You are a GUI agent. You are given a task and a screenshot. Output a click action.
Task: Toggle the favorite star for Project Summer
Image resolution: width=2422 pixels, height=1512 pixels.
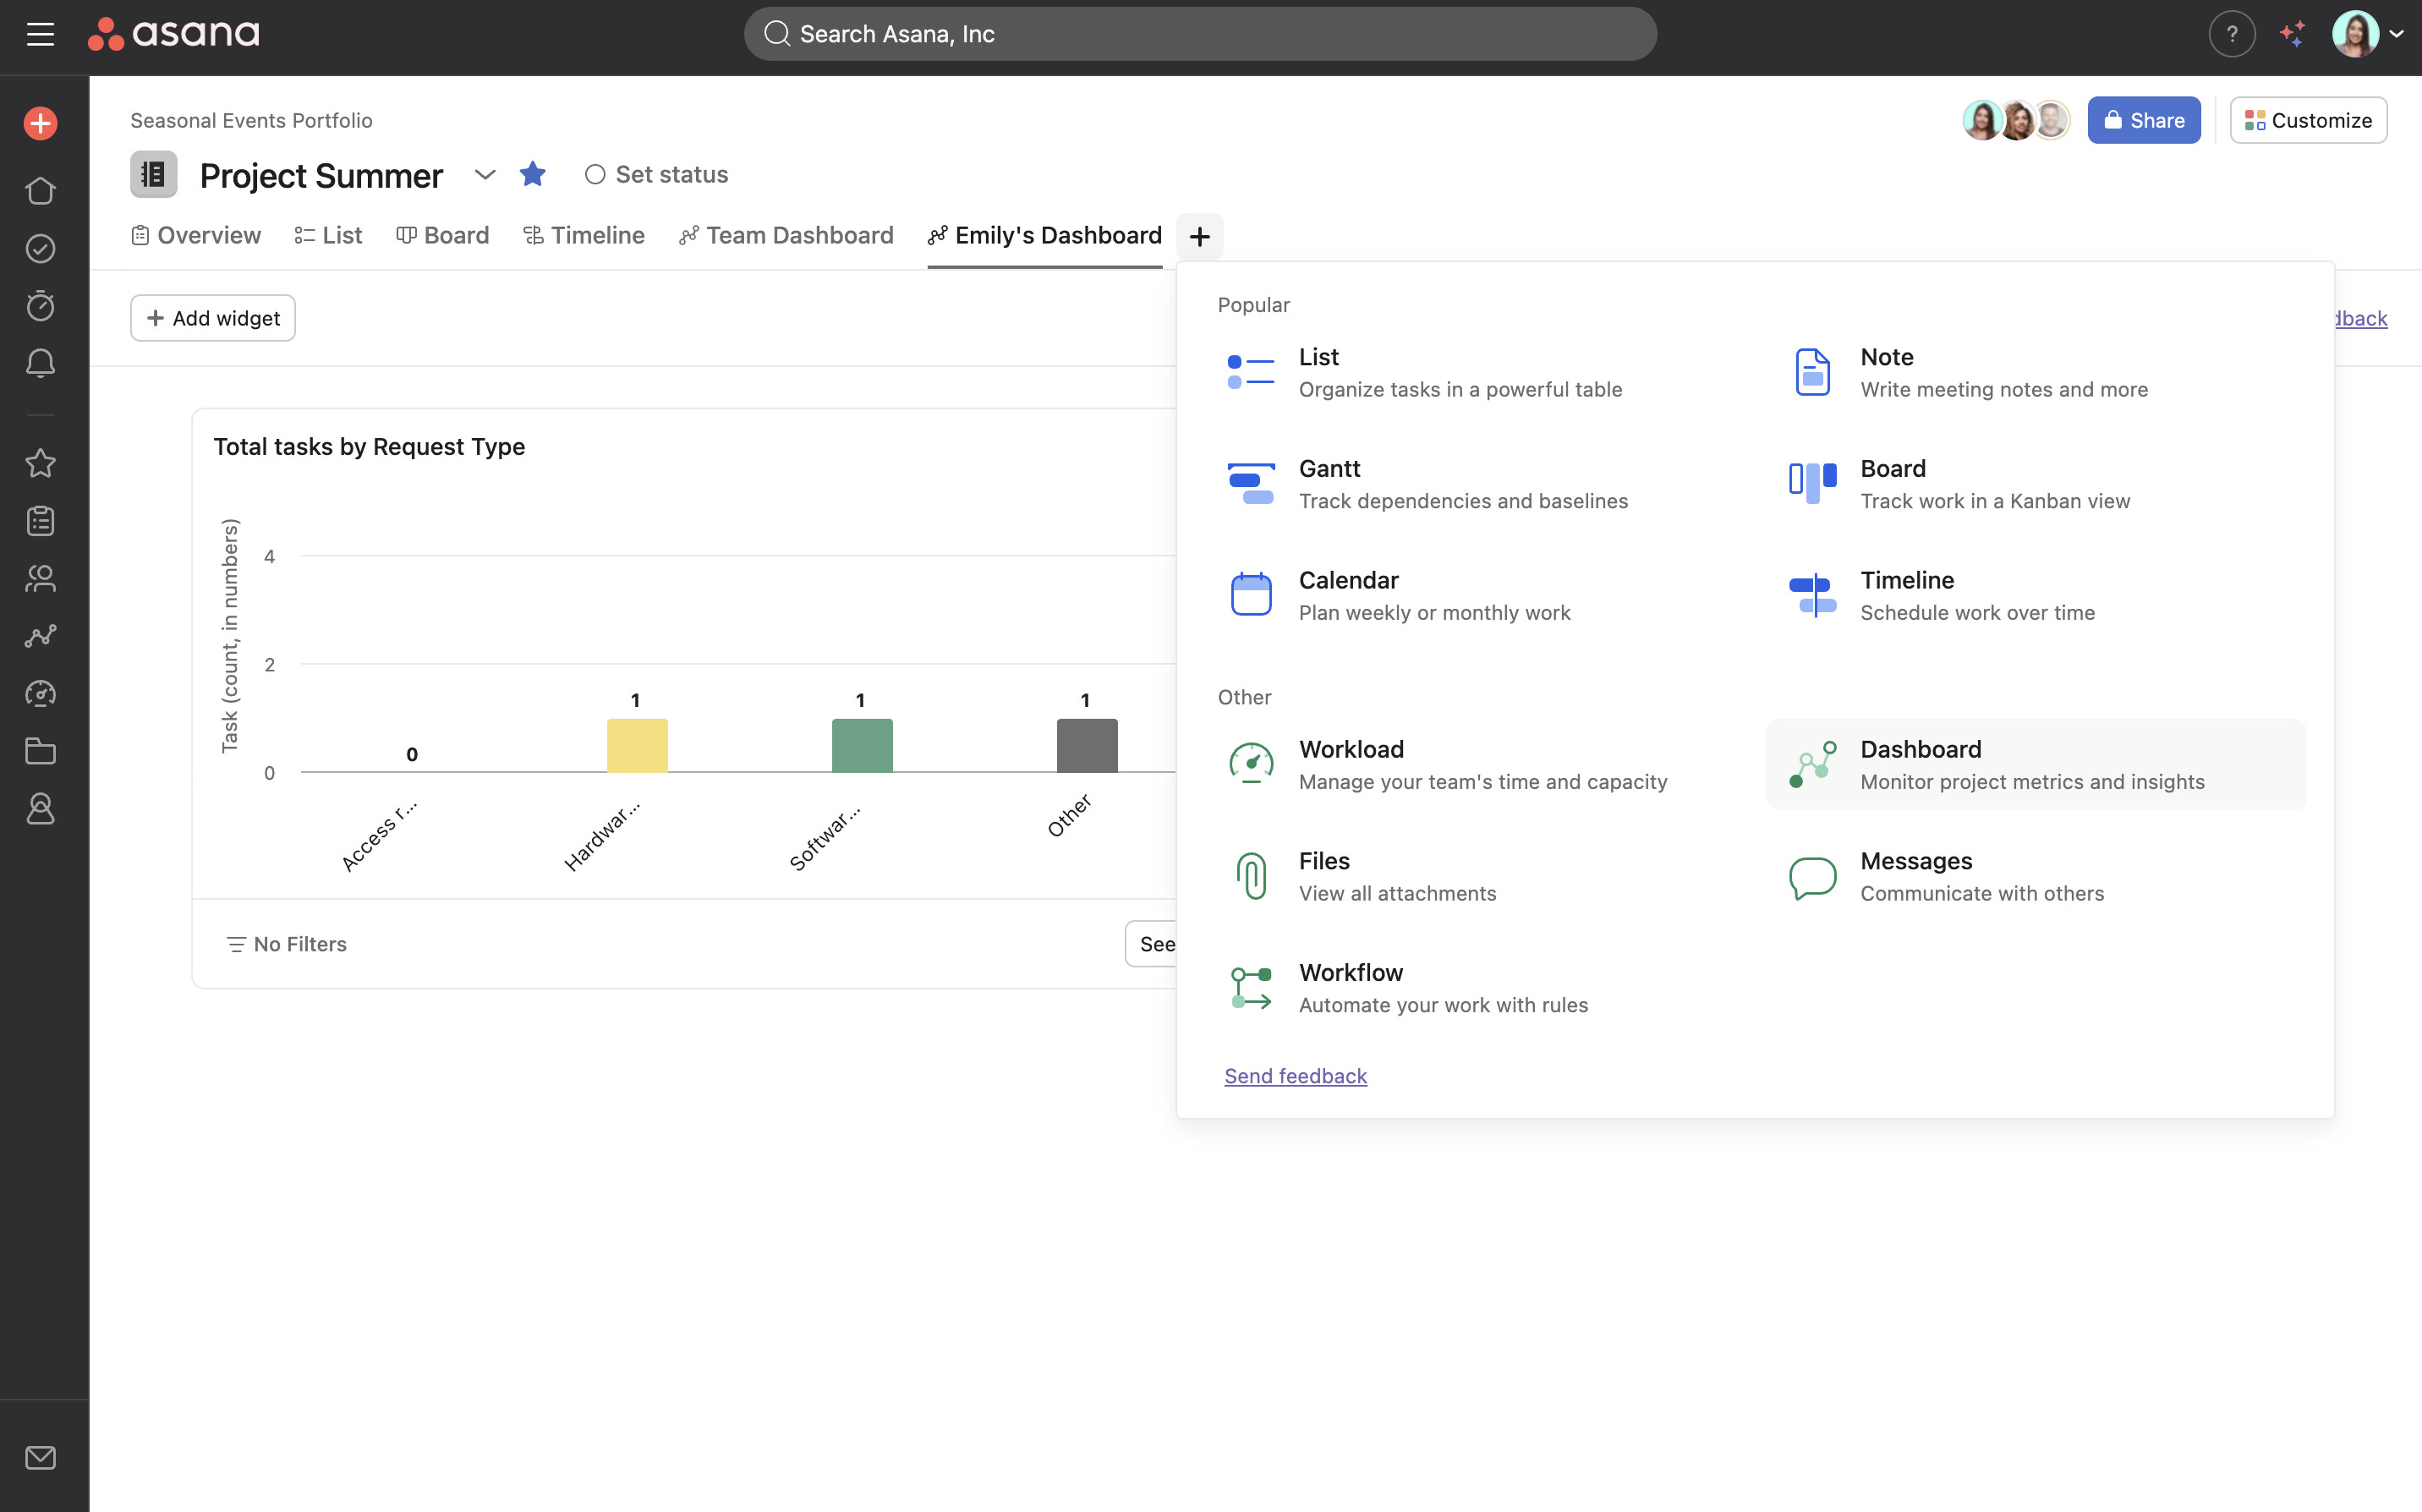coord(533,174)
